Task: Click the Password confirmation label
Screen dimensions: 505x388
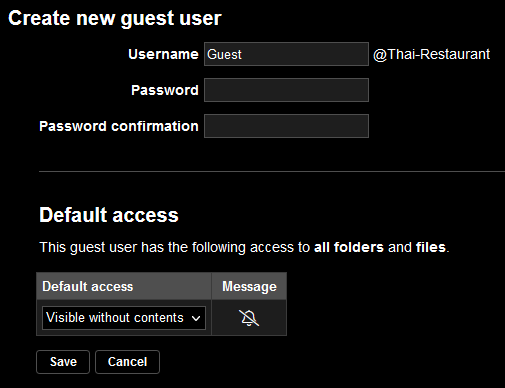Action: 119,126
